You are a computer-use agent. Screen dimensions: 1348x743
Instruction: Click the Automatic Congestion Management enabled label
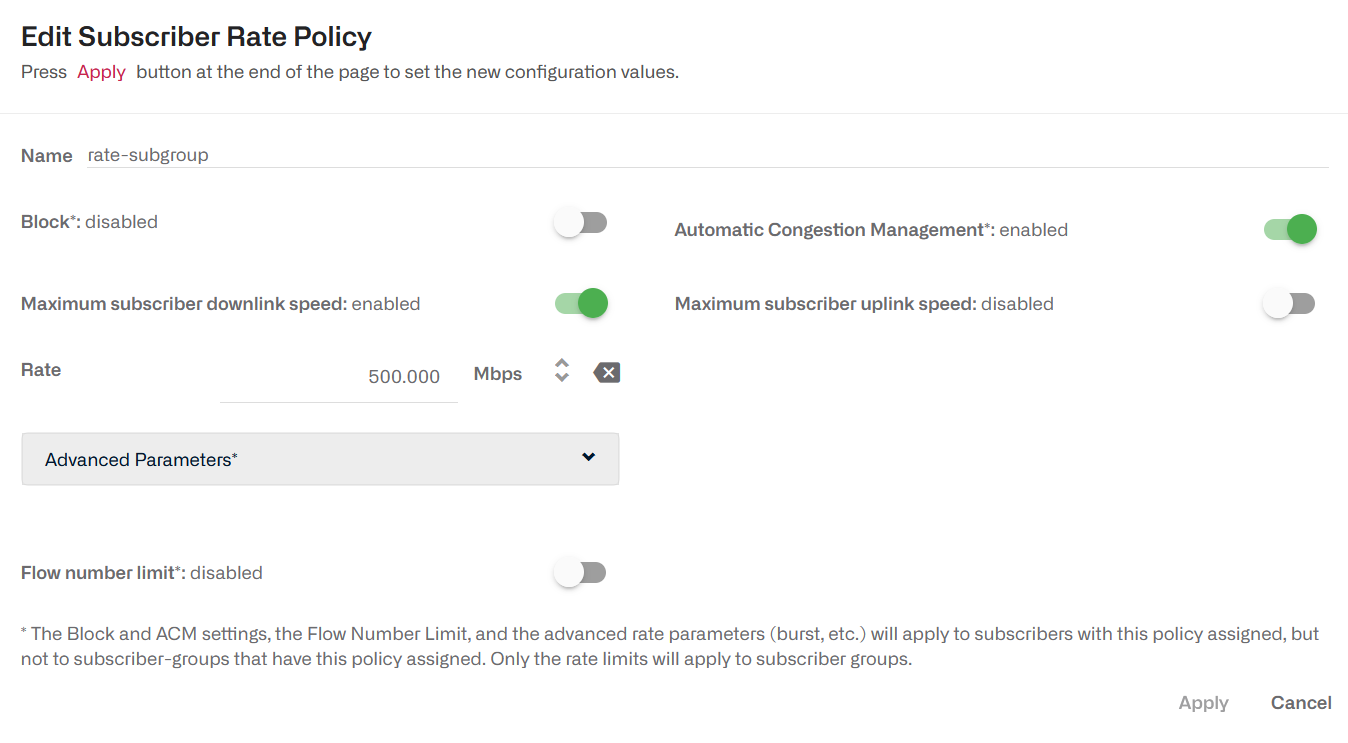click(x=871, y=230)
